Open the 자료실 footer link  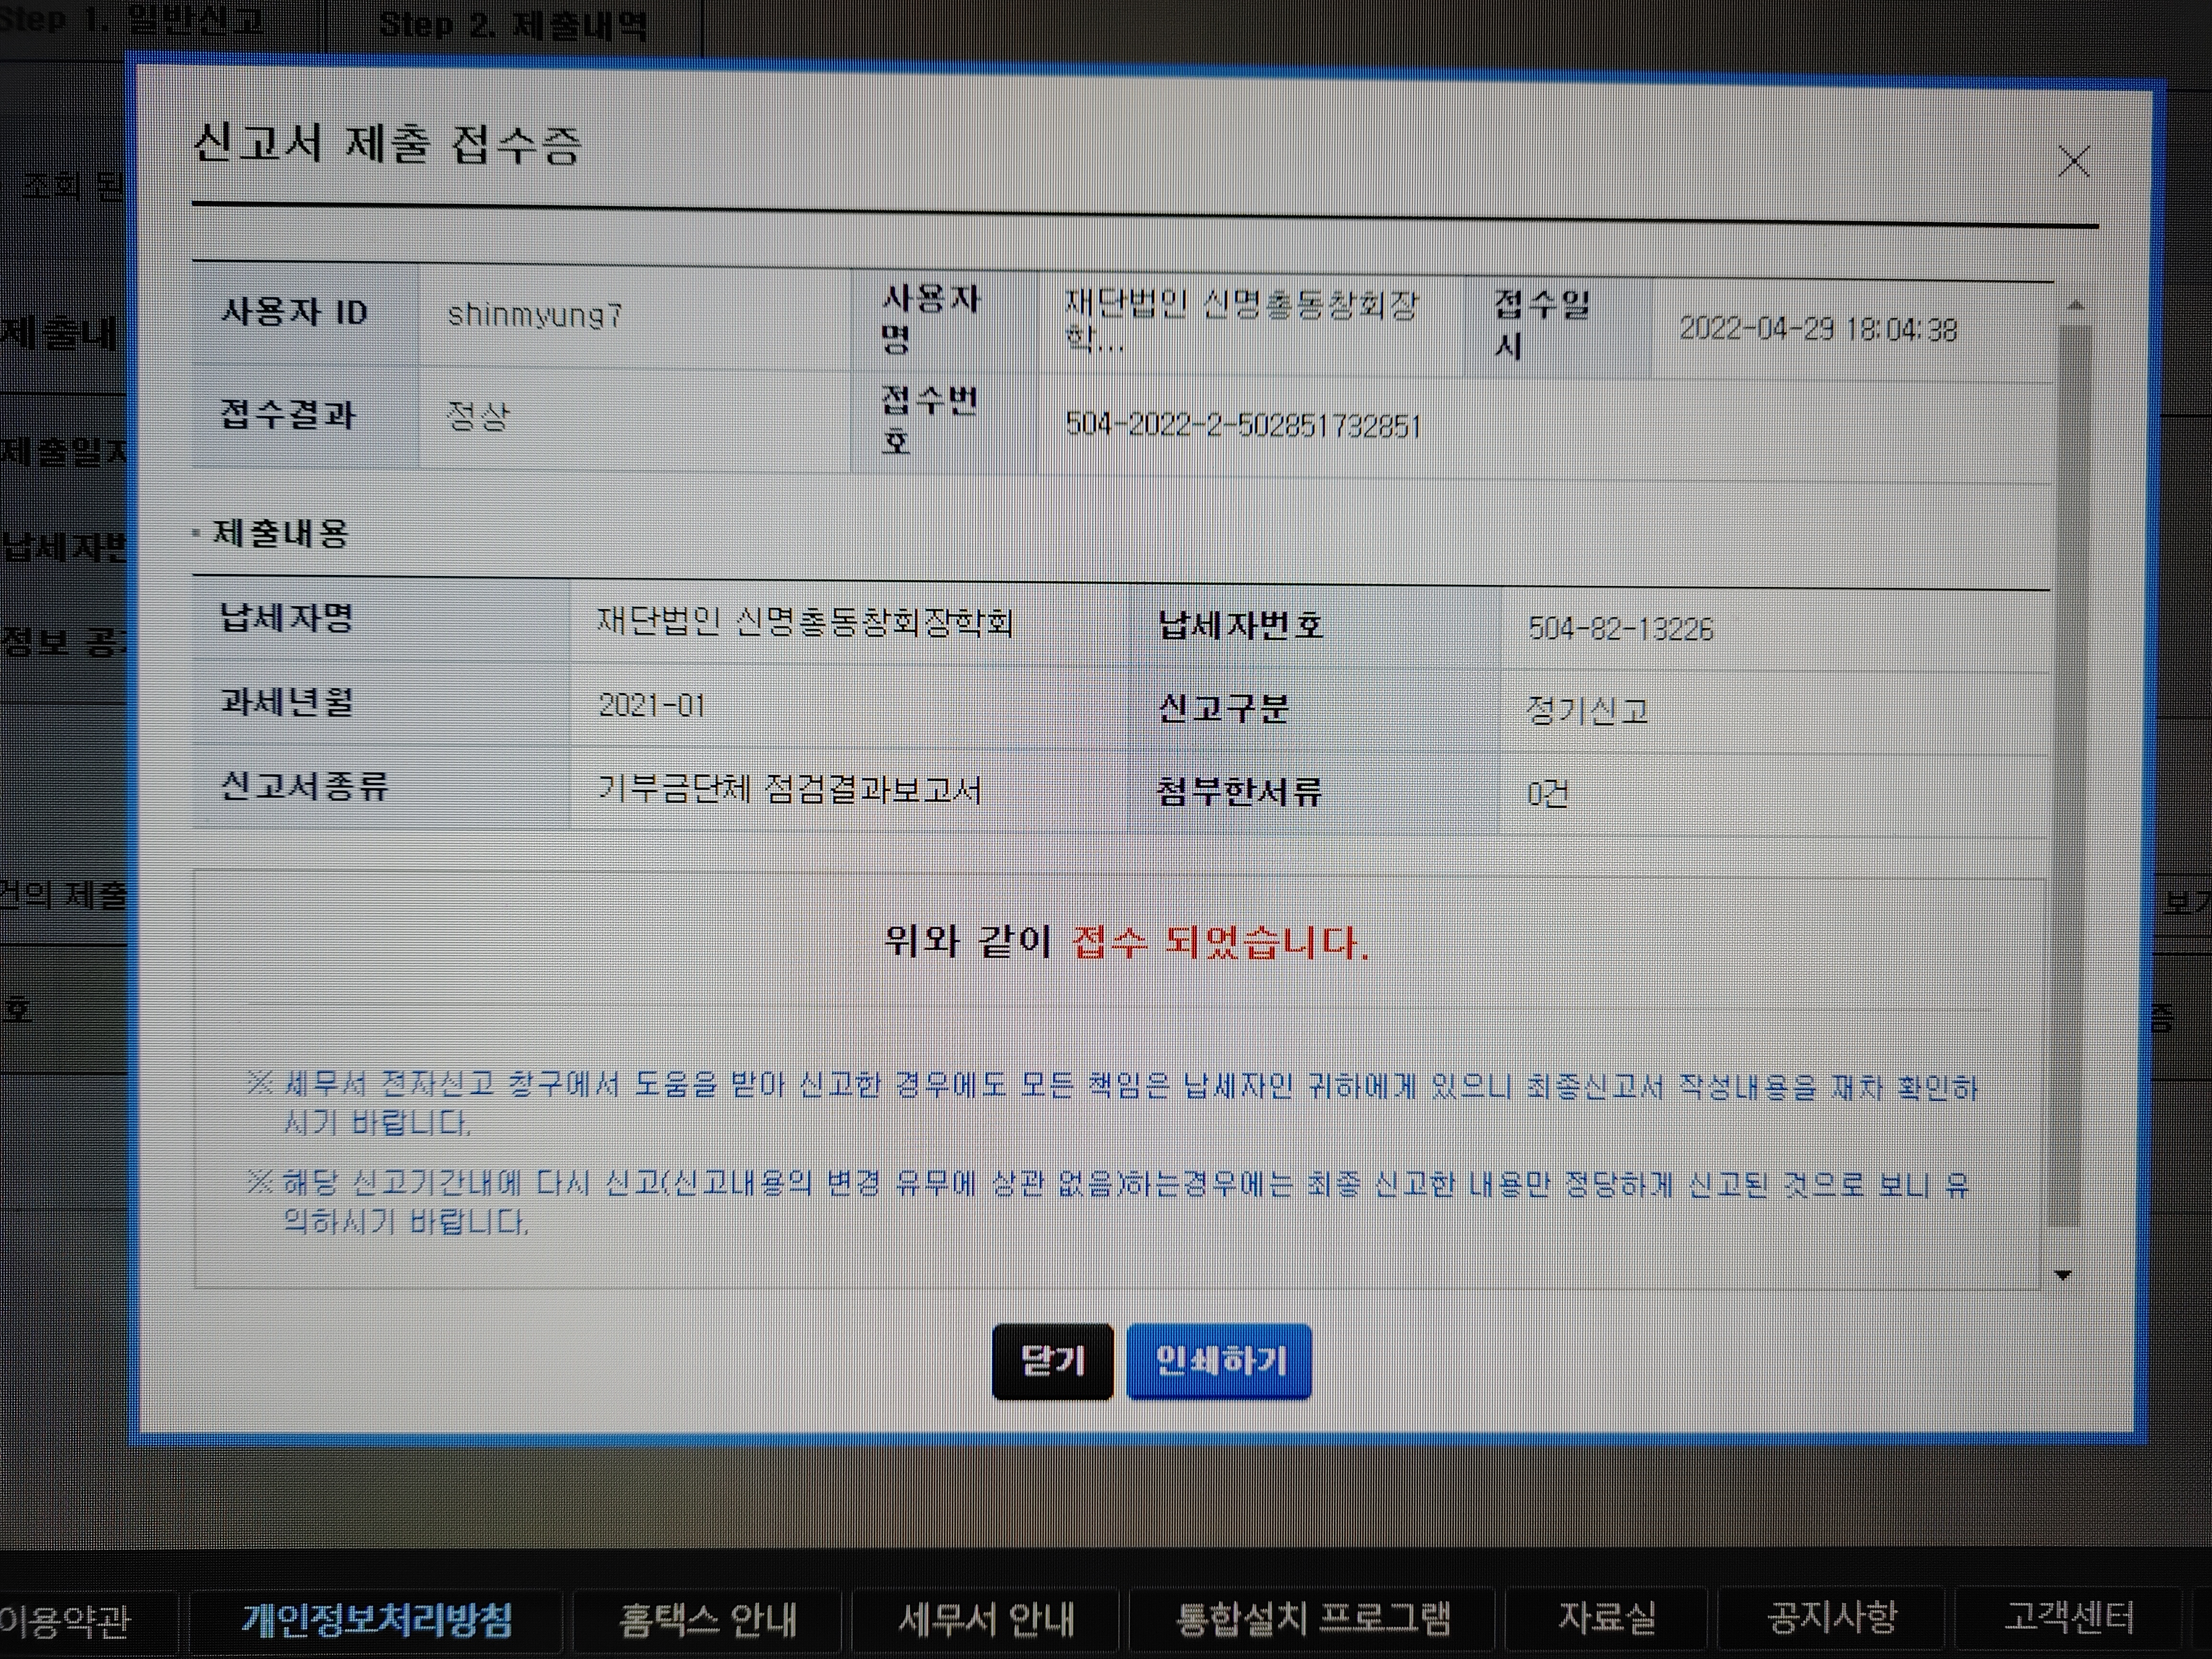click(x=1606, y=1617)
